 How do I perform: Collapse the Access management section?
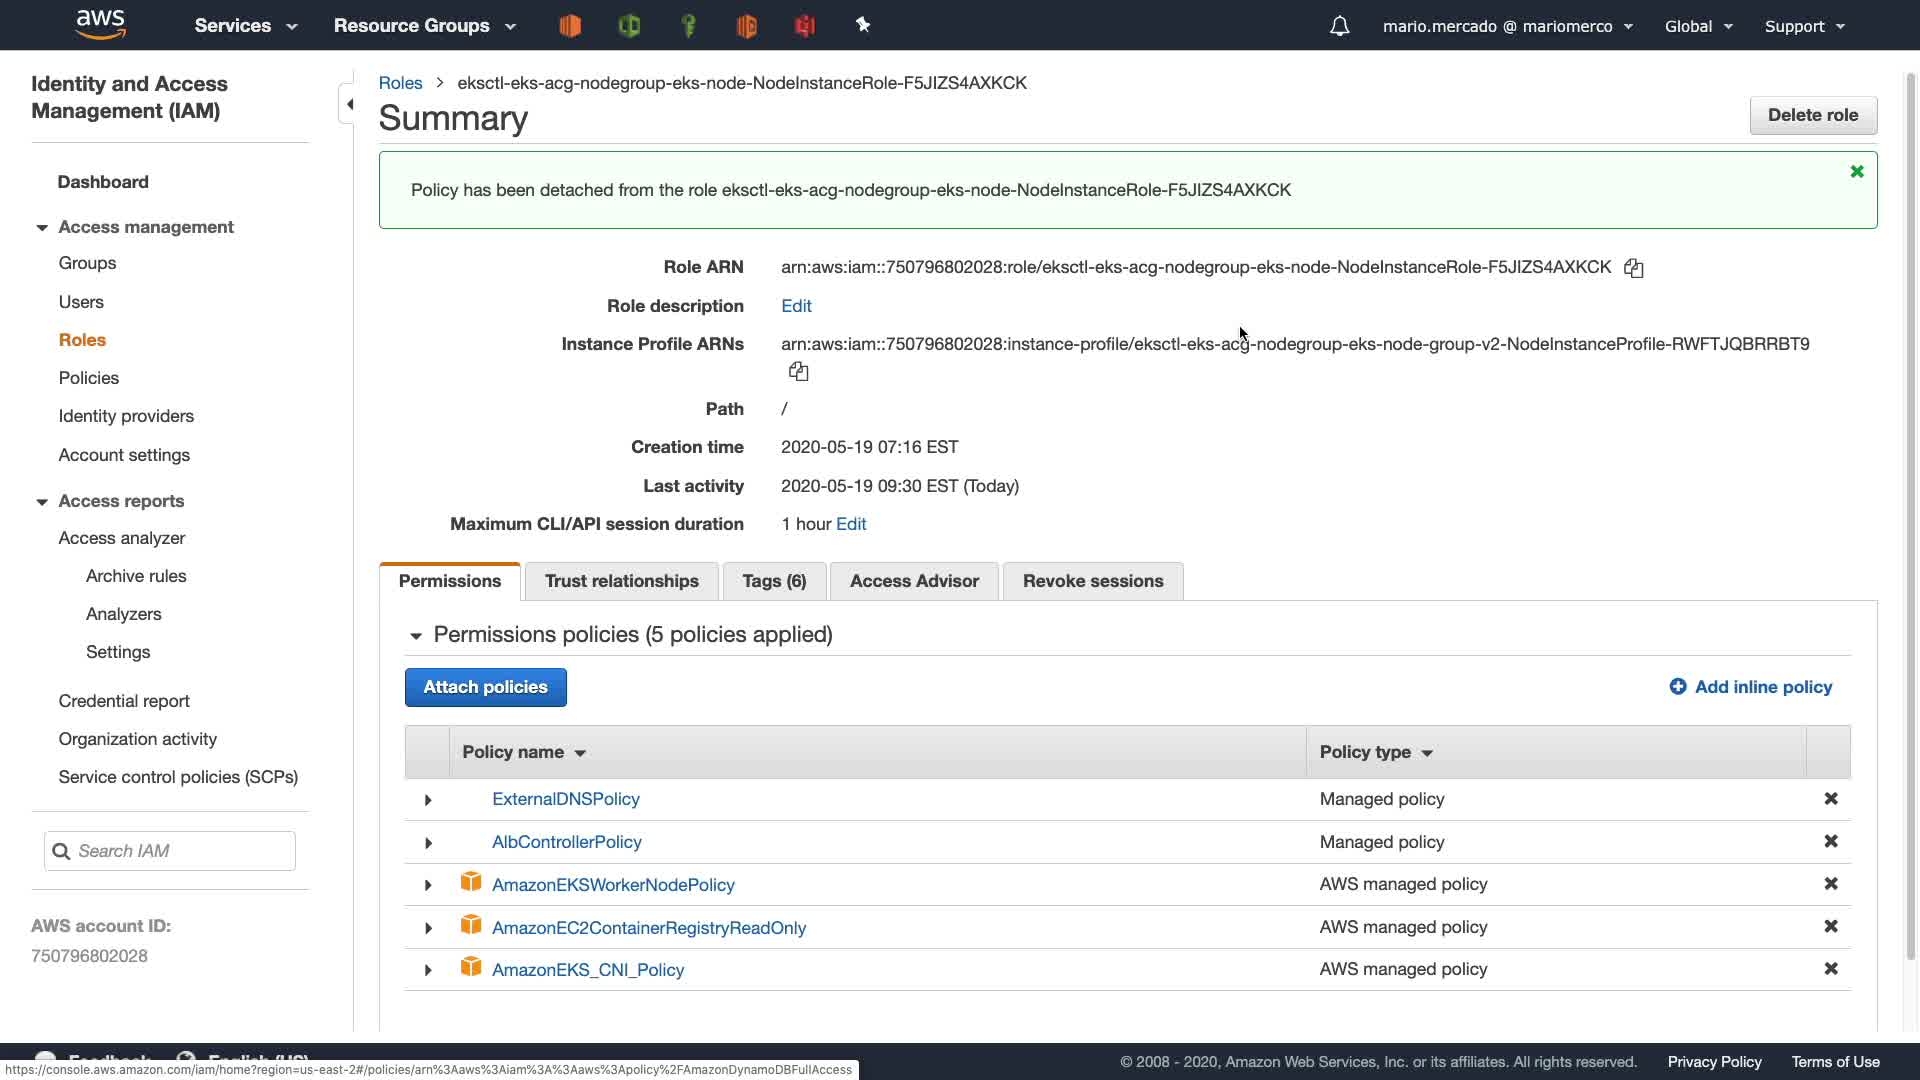[42, 228]
